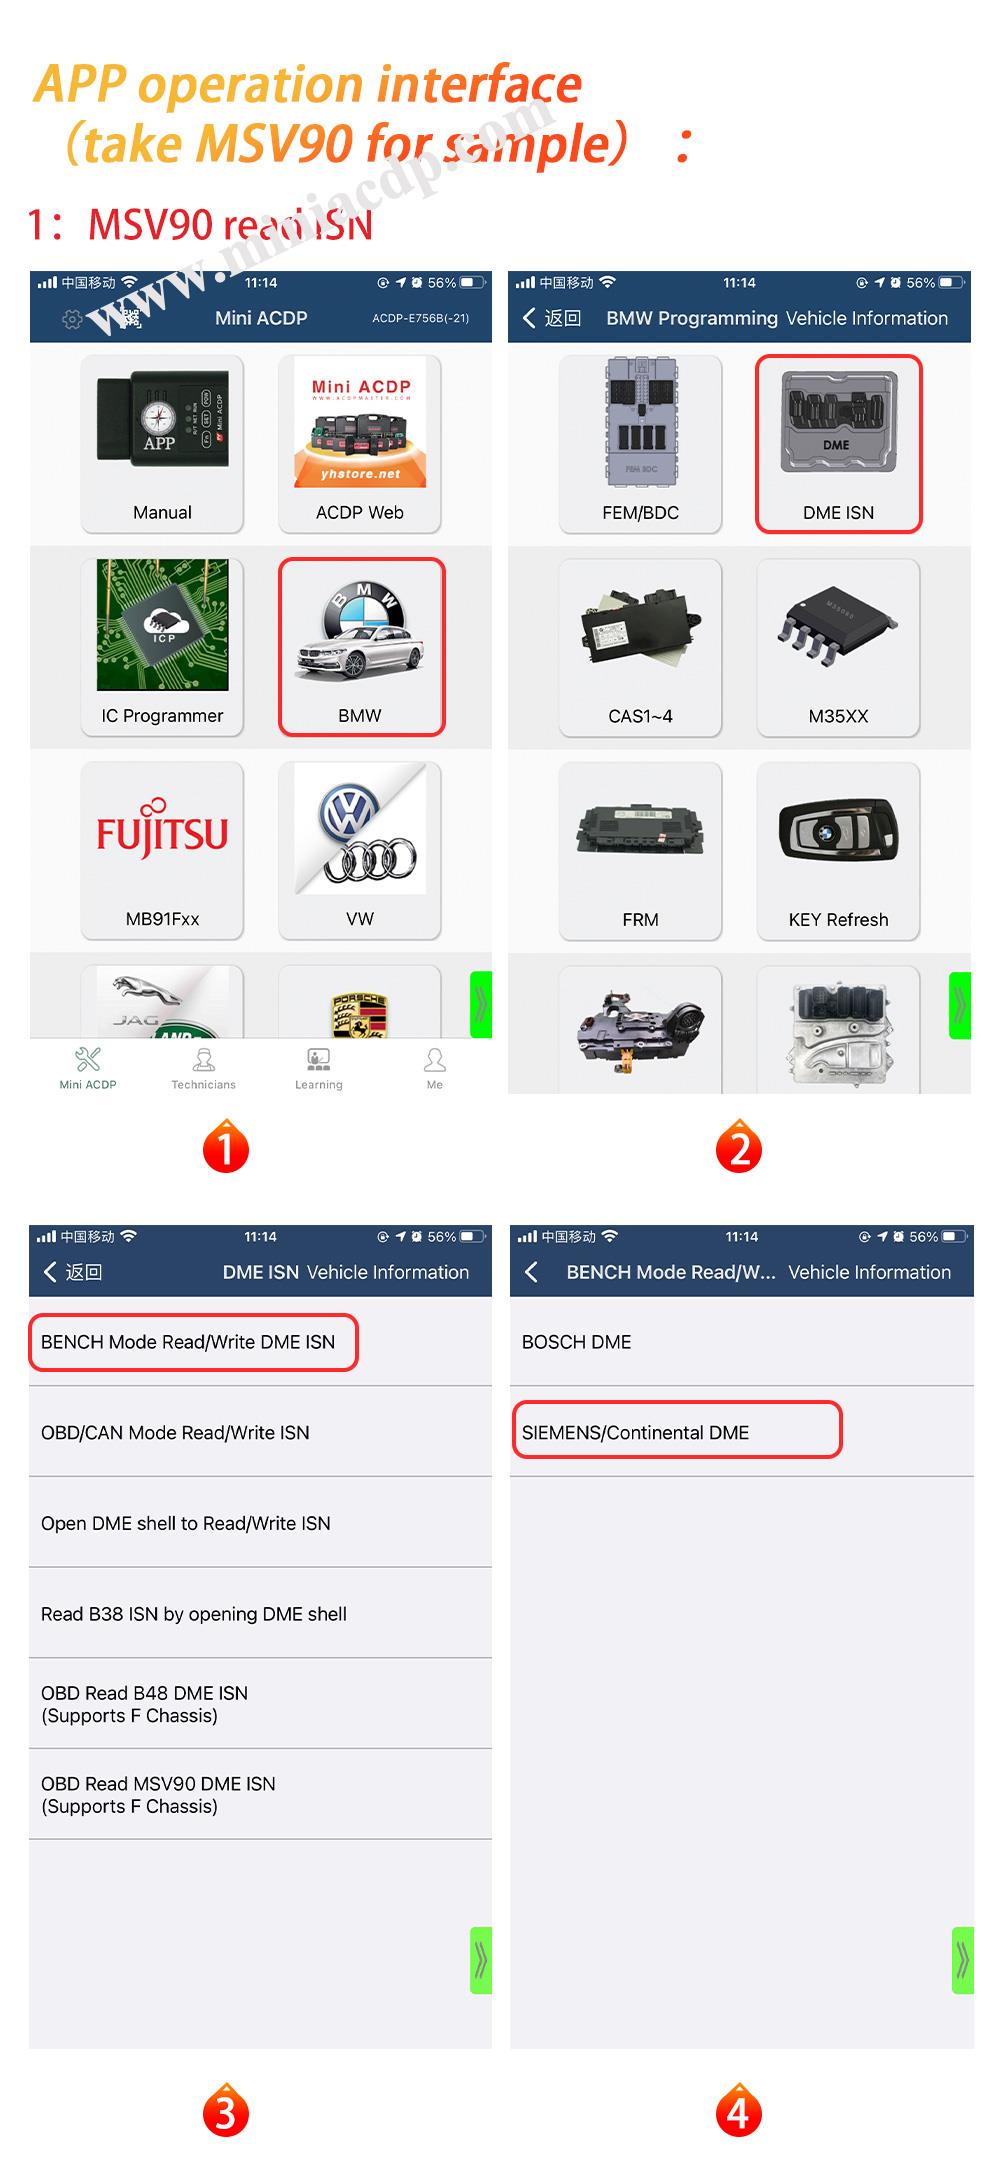Image resolution: width=1000 pixels, height=2172 pixels.
Task: Open the FRM module tile
Action: point(640,851)
